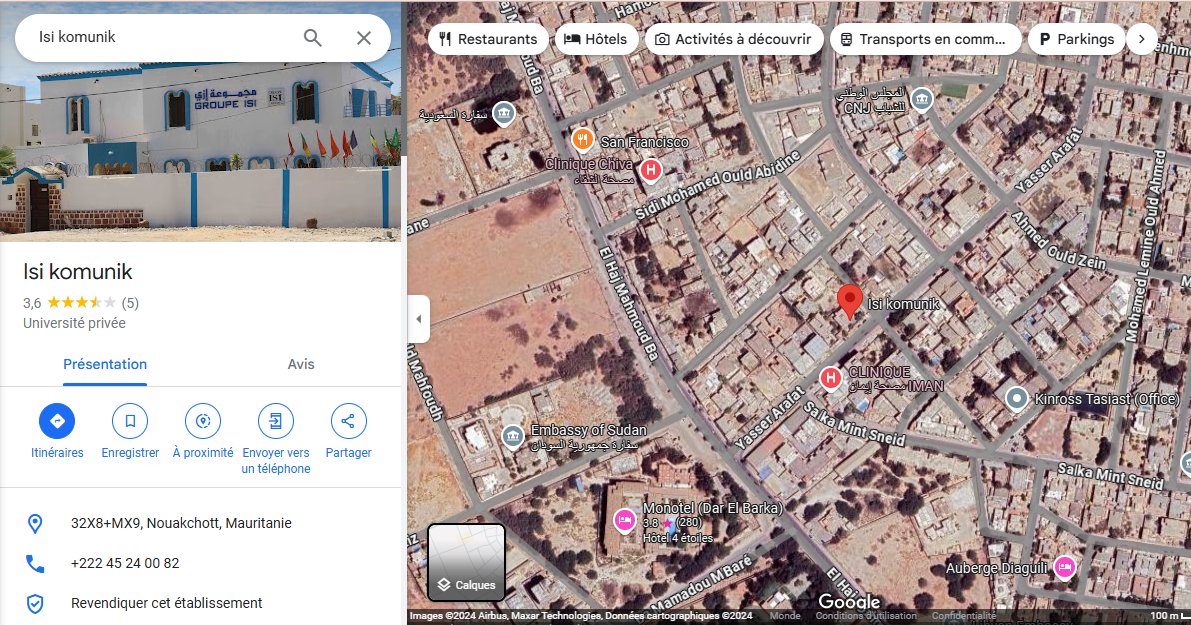This screenshot has width=1191, height=625.
Task: Switch to the Avis tab
Action: 301,365
